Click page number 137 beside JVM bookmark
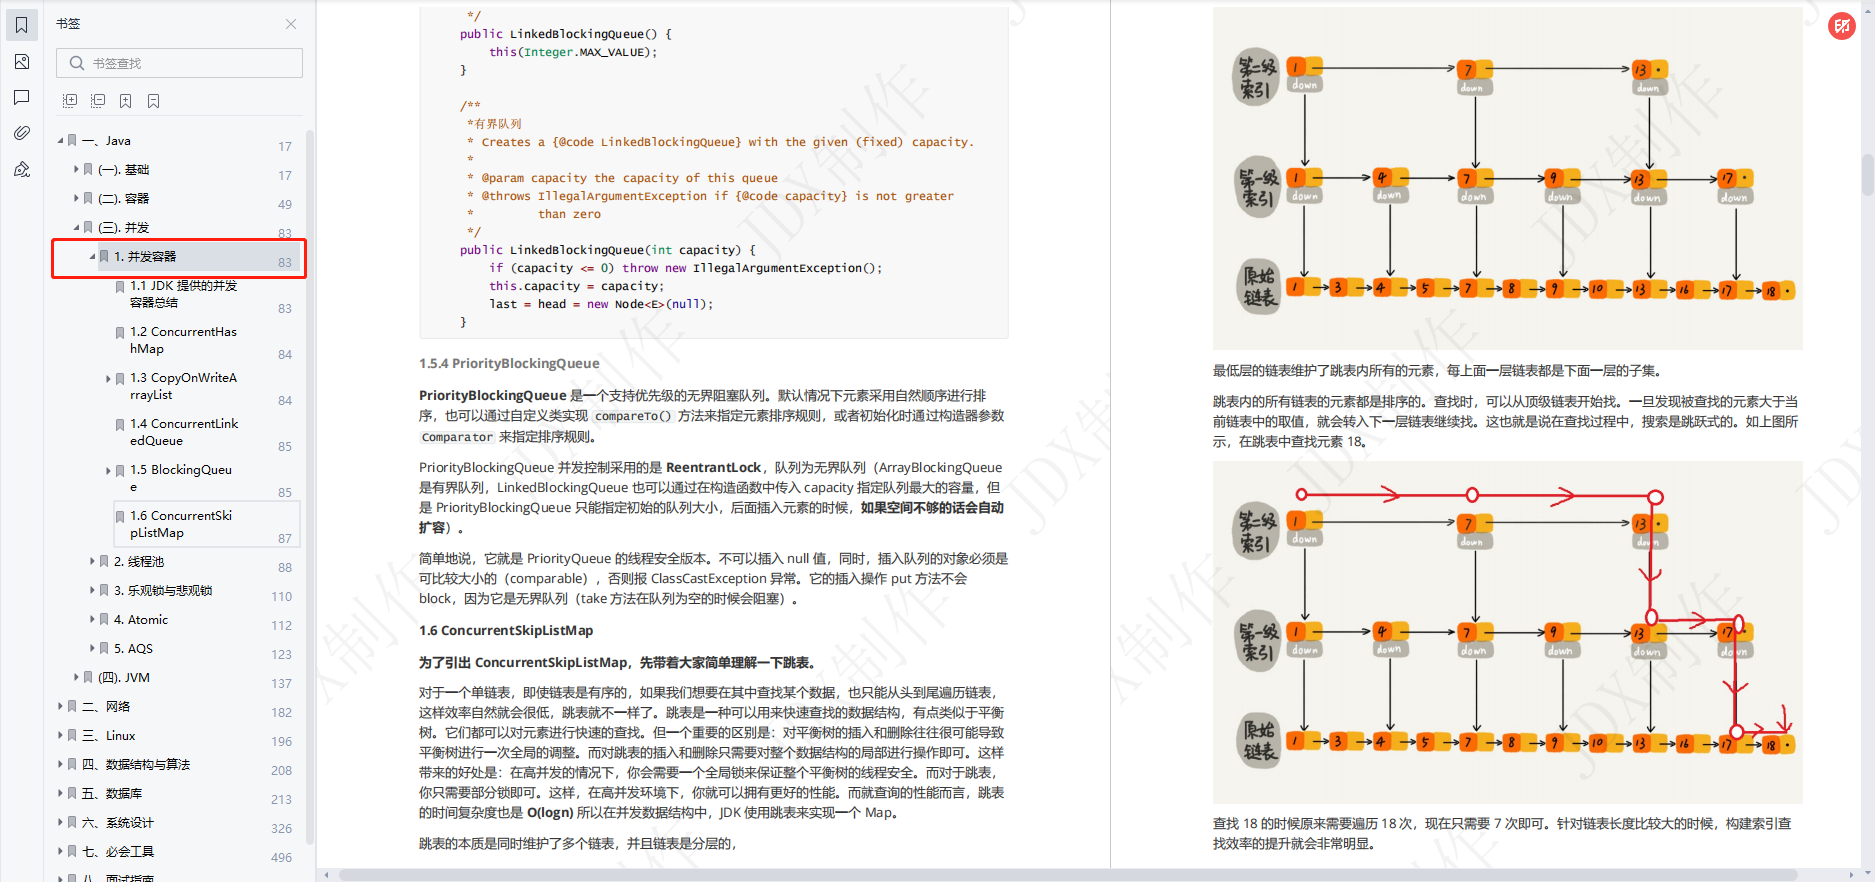The width and height of the screenshot is (1875, 882). (282, 684)
